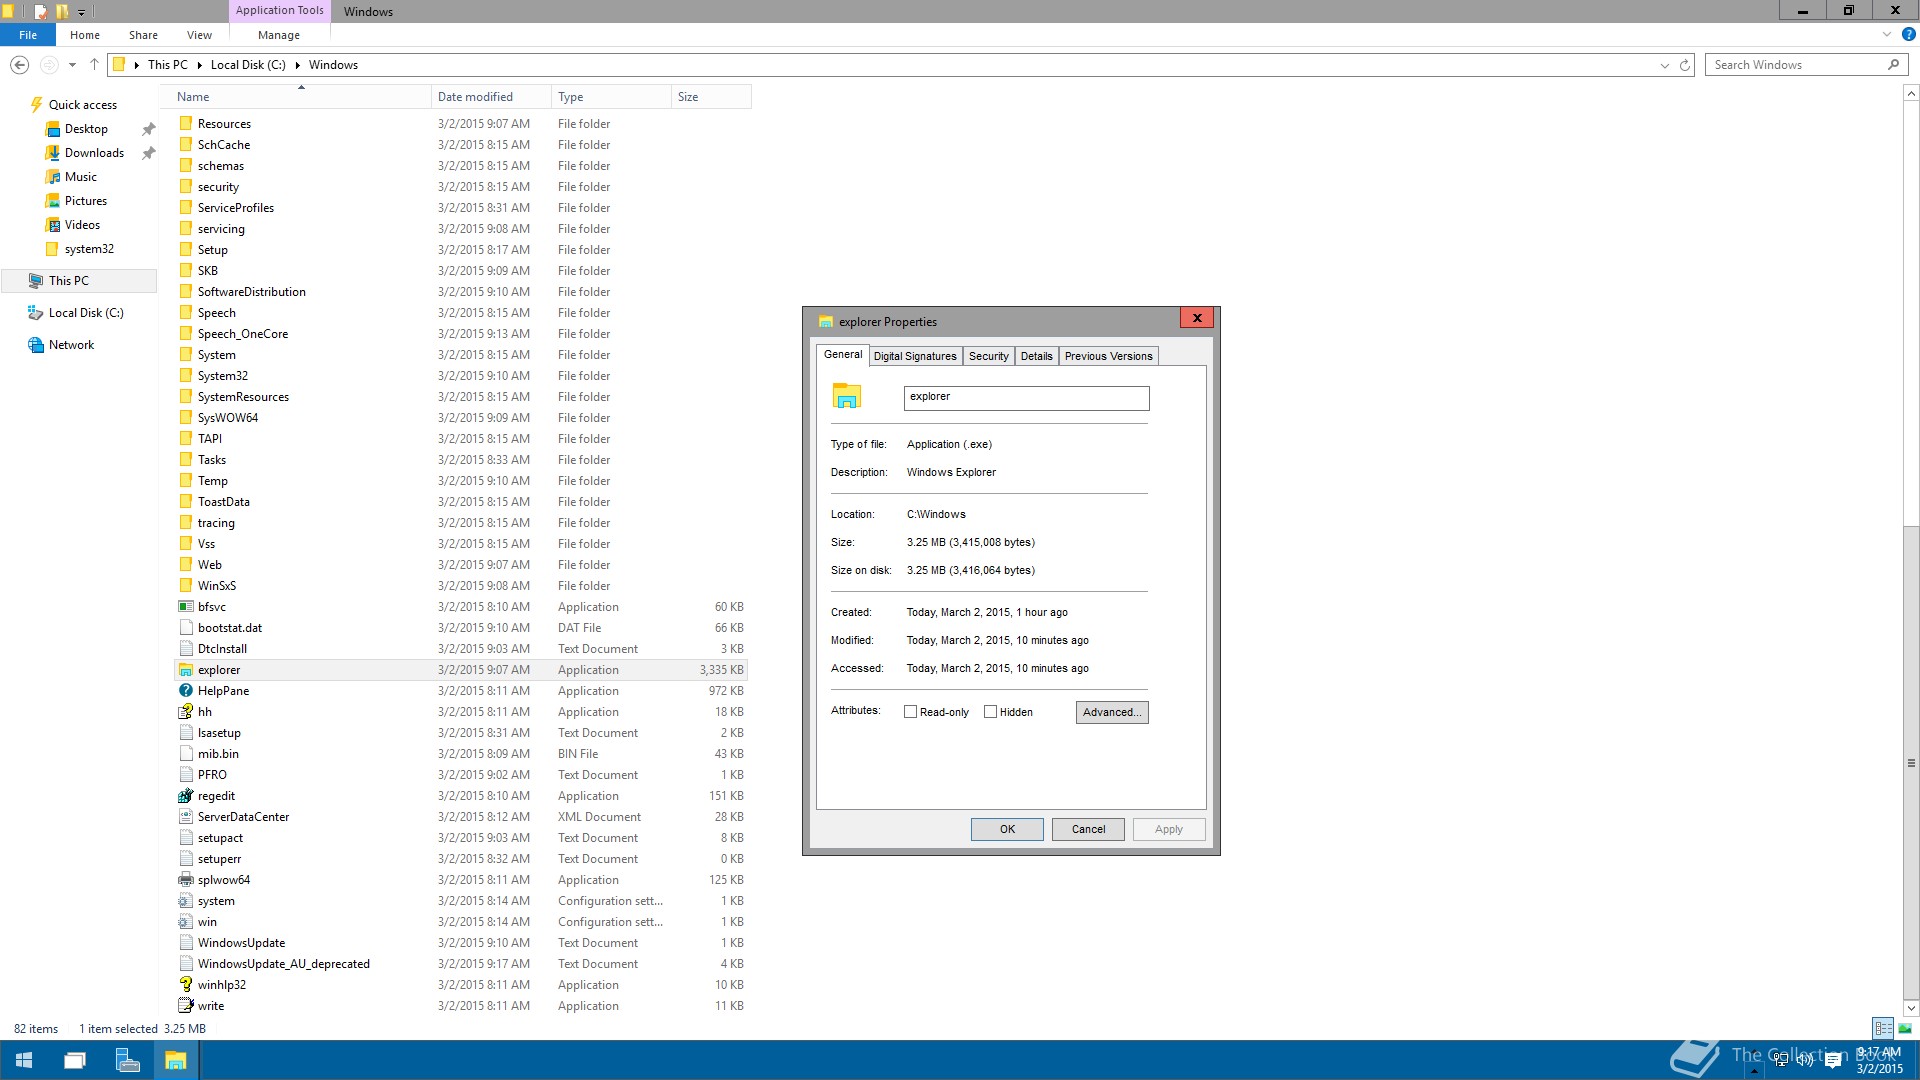Refresh the Windows folder view
This screenshot has height=1080, width=1920.
1685,65
